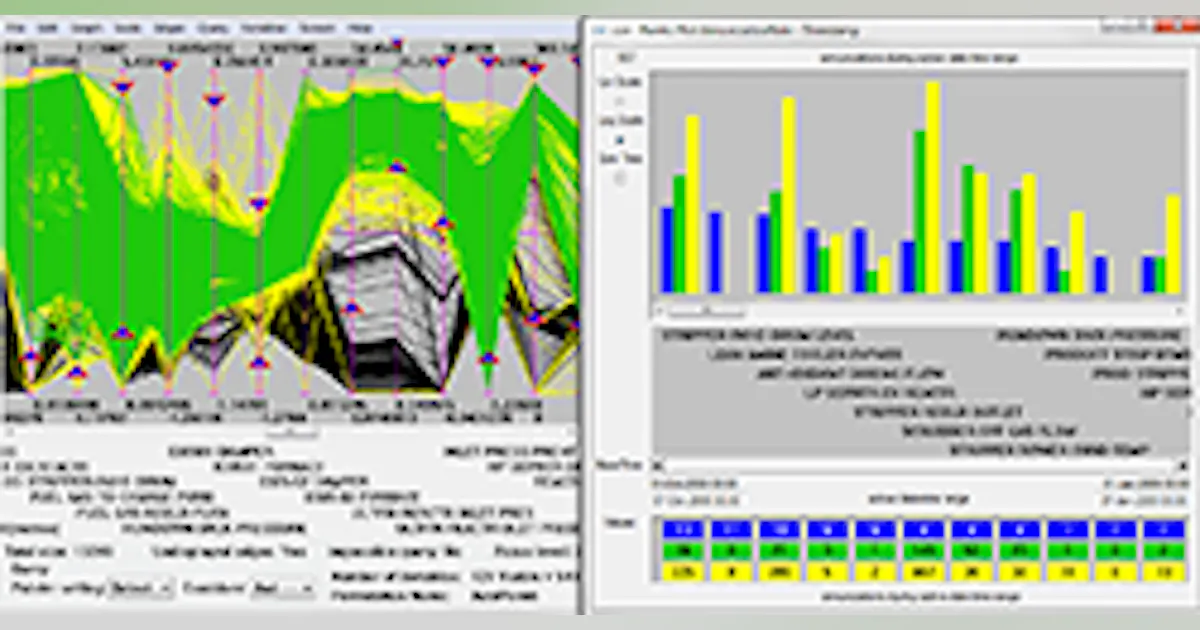
Task: Select the upper range handle on the fifth parallel axis
Action: pos(214,99)
